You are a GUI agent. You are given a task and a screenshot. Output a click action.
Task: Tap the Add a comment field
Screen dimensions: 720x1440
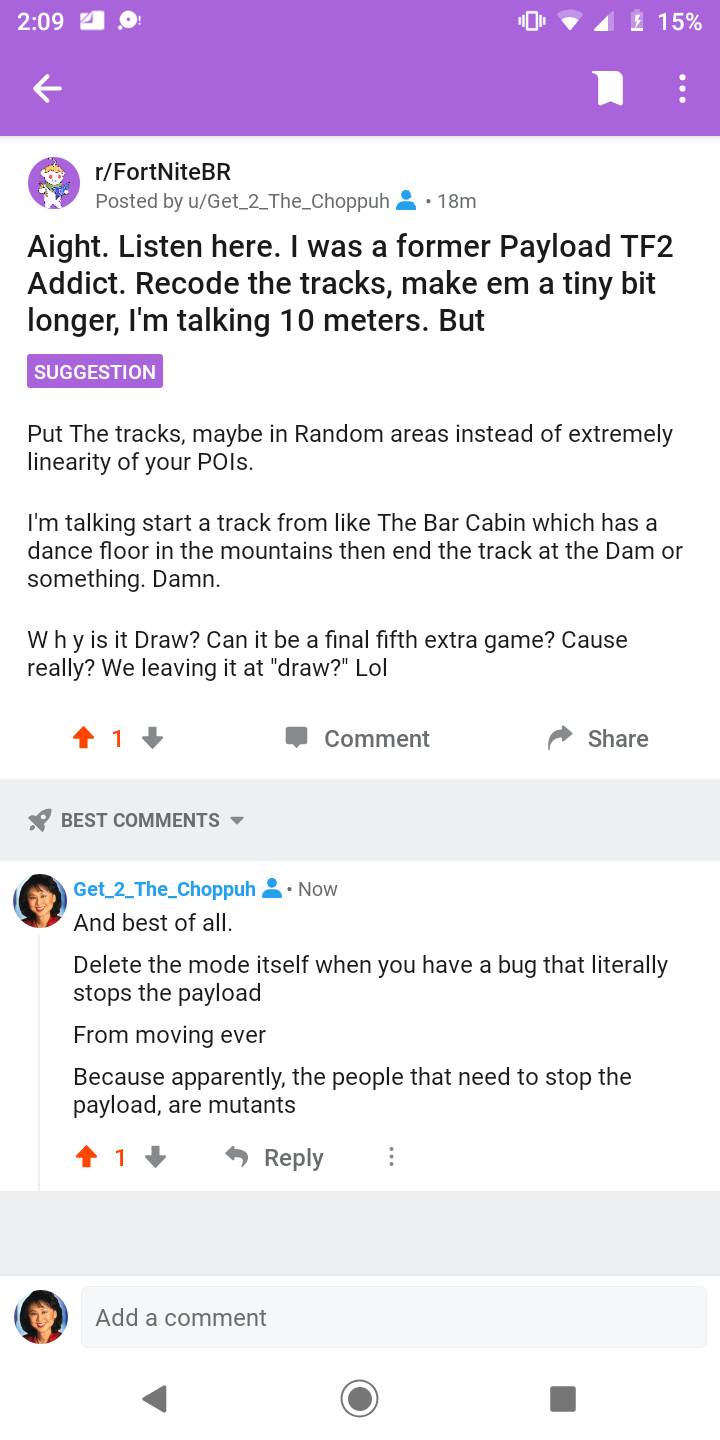393,1317
